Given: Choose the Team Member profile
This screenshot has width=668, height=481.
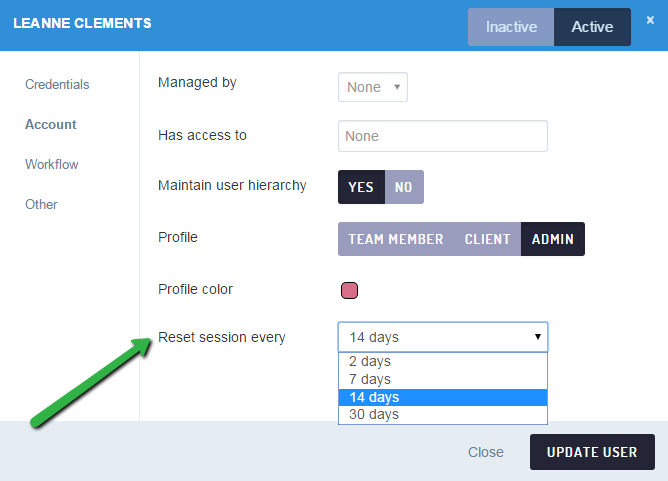Looking at the screenshot, I should click(396, 239).
